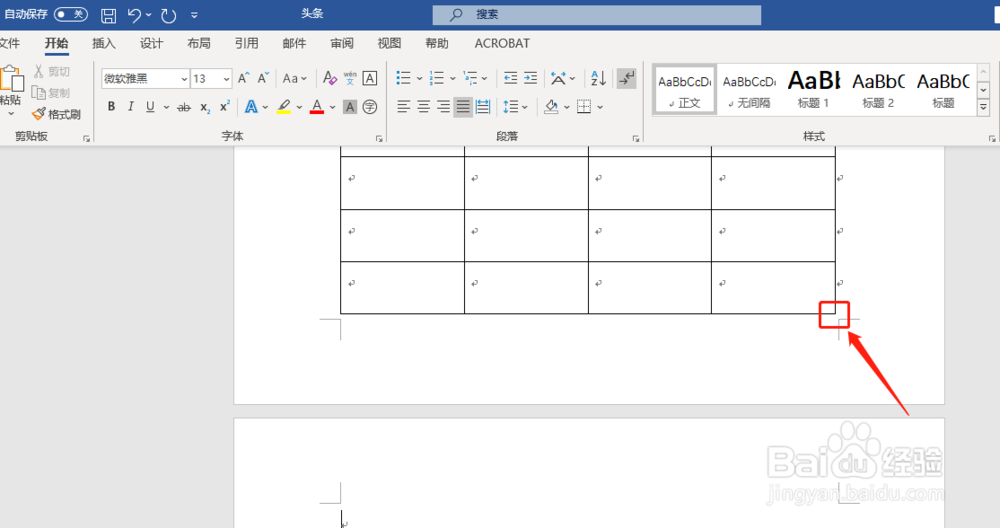Image resolution: width=1000 pixels, height=528 pixels.
Task: Open text effects icon
Action: click(x=251, y=106)
